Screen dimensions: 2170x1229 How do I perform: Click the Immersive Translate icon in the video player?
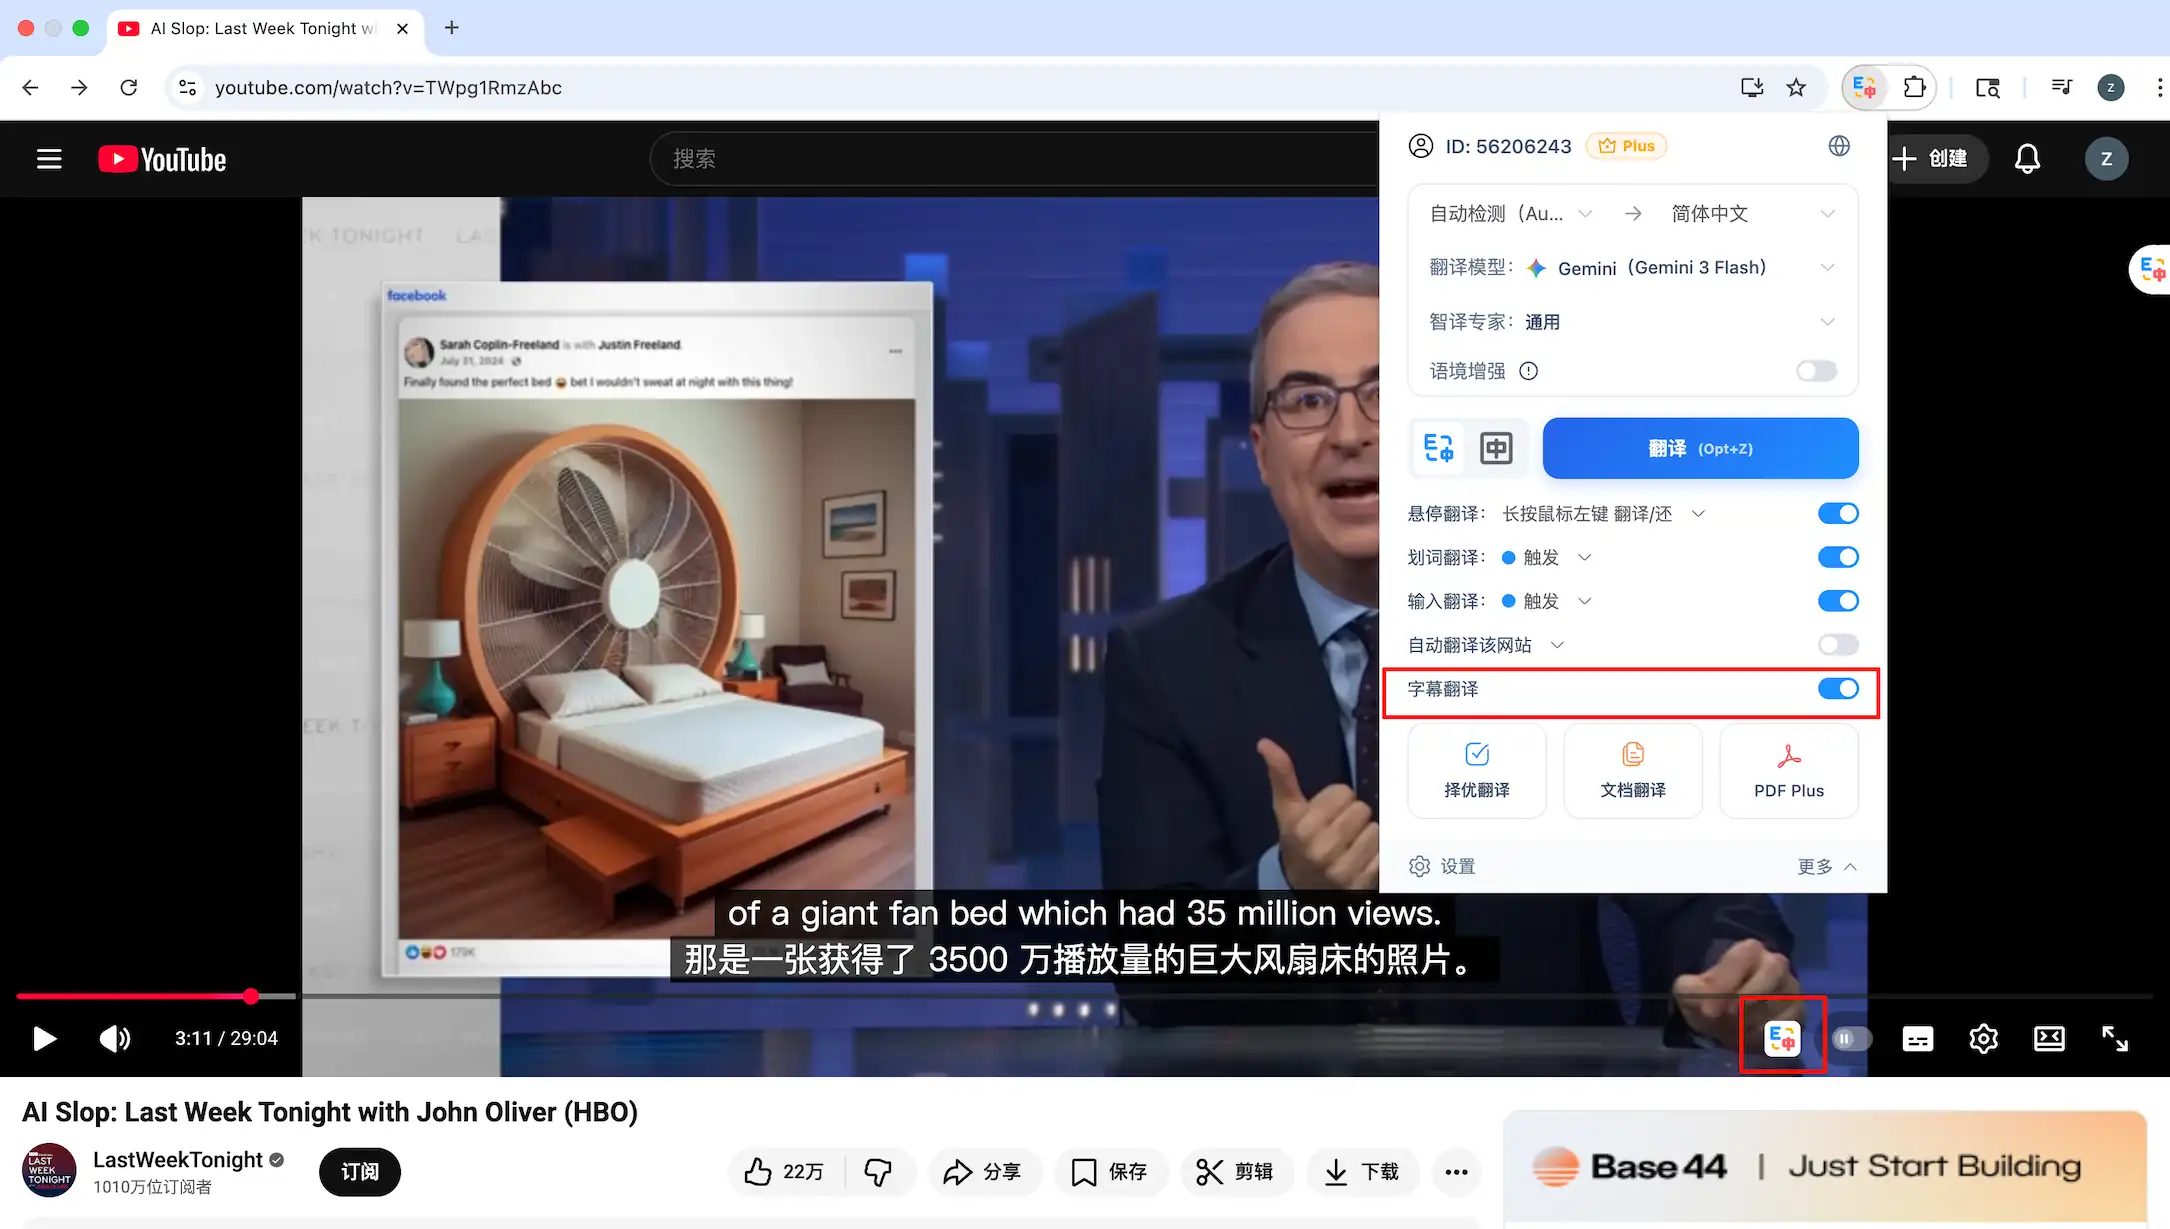click(1782, 1038)
